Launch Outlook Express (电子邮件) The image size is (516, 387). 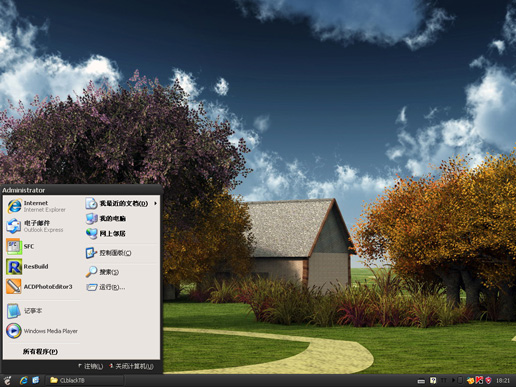click(x=42, y=226)
